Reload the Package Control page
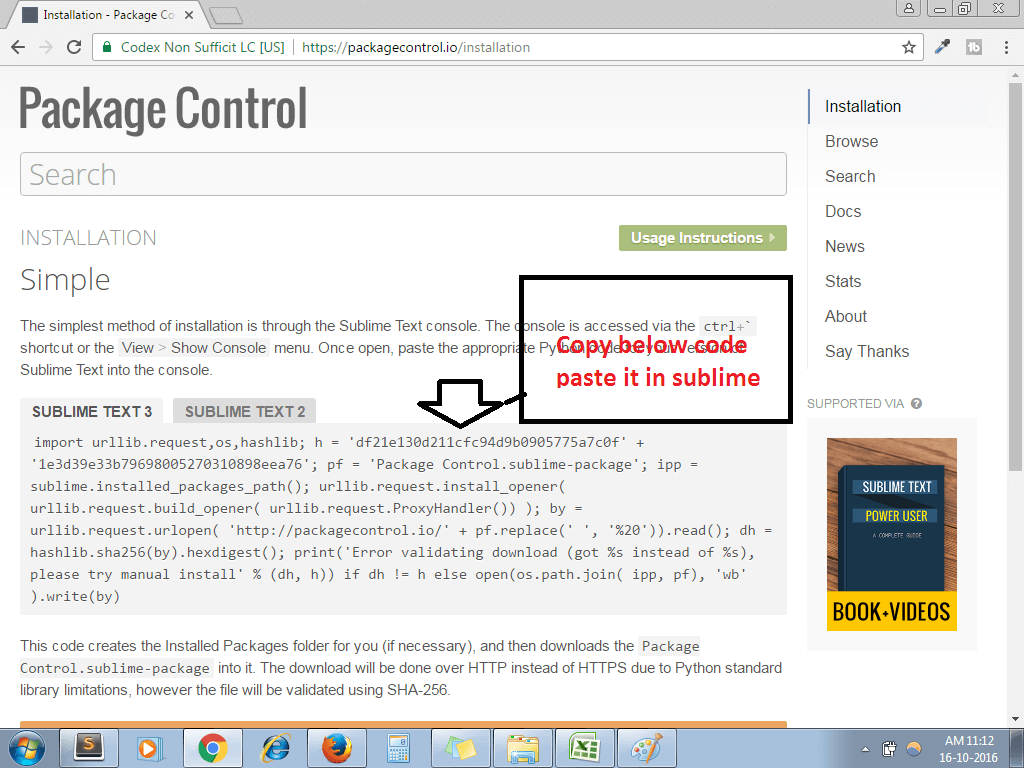This screenshot has height=768, width=1024. [74, 47]
